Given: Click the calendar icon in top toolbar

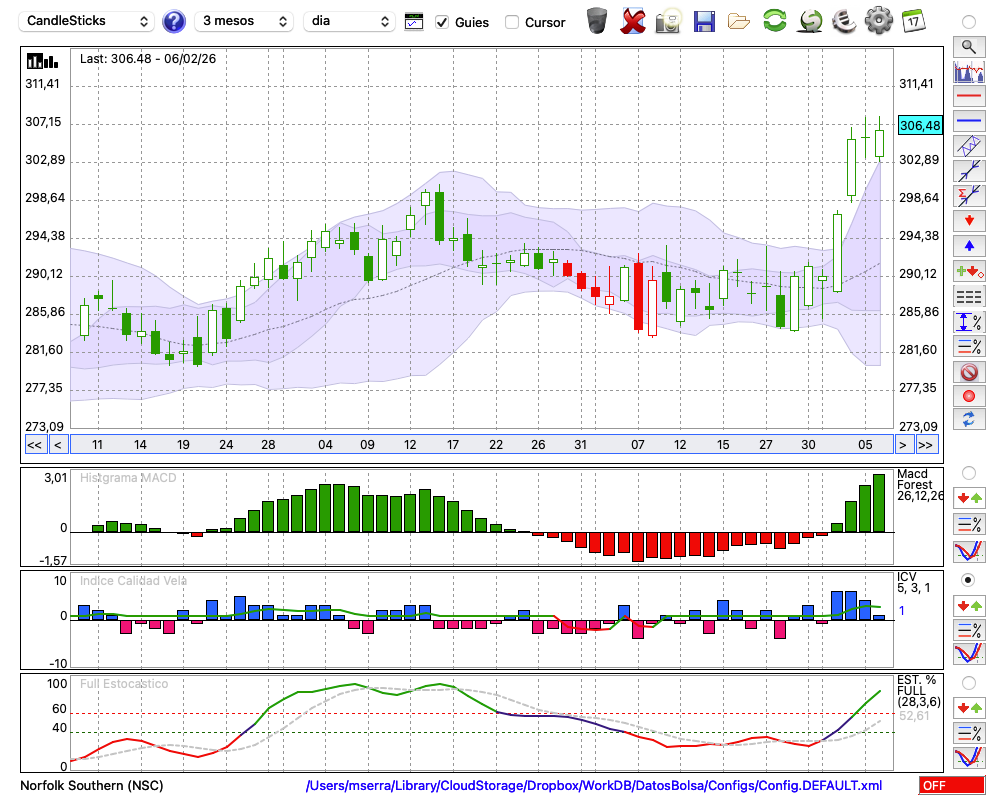Looking at the screenshot, I should pyautogui.click(x=912, y=21).
